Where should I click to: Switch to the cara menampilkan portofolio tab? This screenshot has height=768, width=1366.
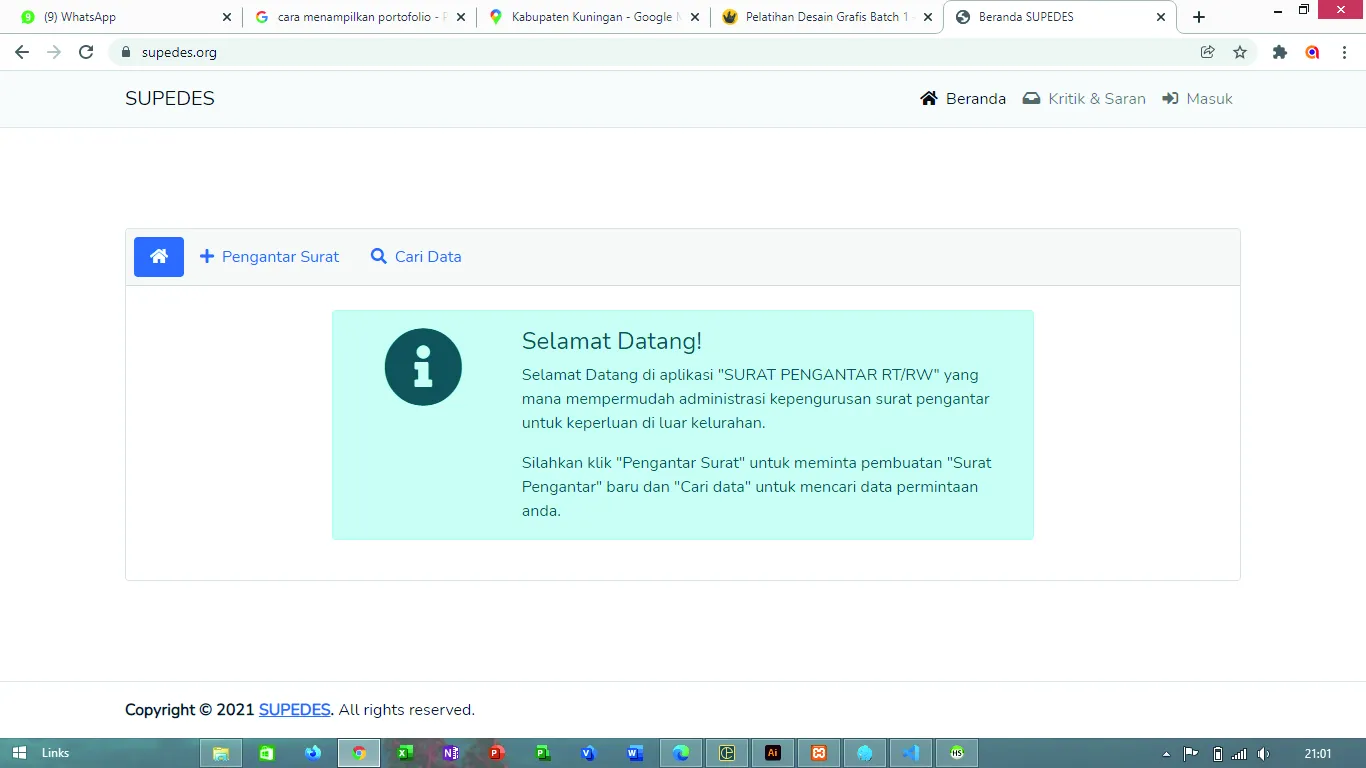tap(360, 17)
